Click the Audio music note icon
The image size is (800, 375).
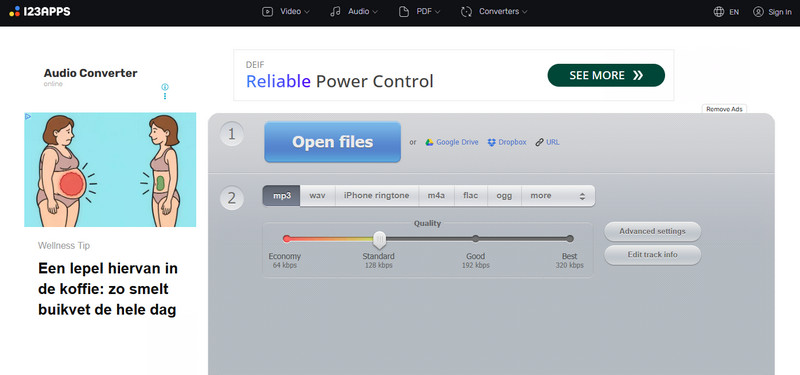point(335,12)
